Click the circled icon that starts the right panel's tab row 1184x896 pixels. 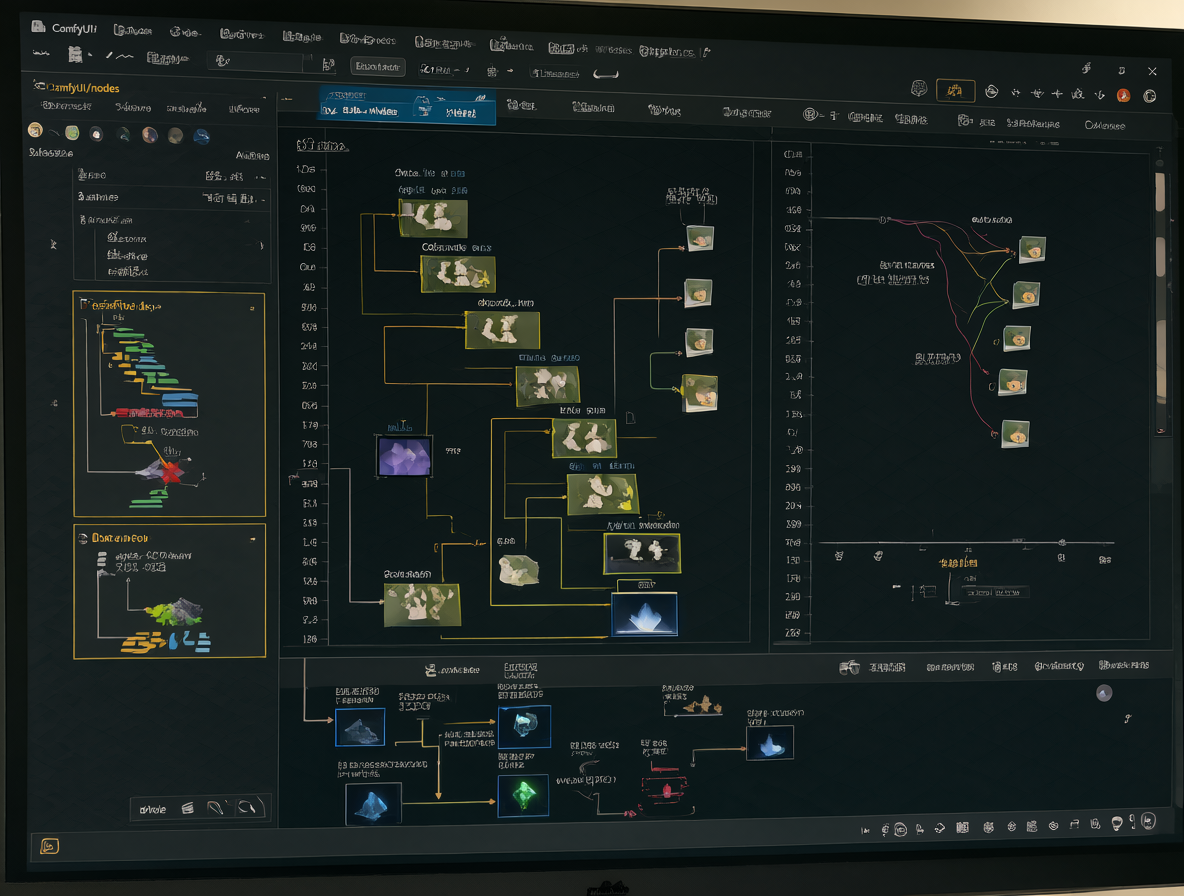(810, 115)
